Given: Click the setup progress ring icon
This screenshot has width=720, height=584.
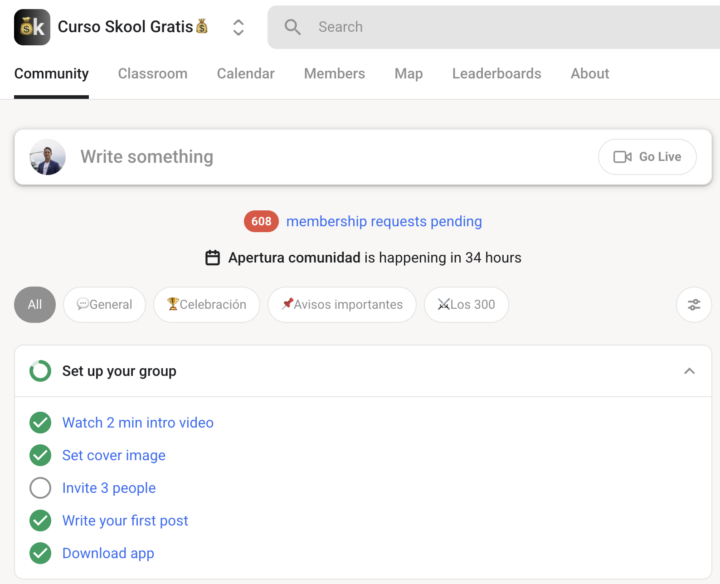Looking at the screenshot, I should 40,371.
